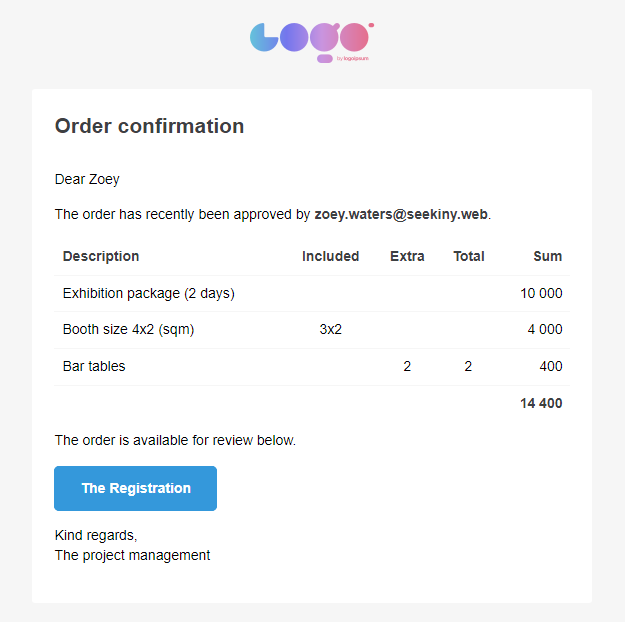Click The project management signature line
This screenshot has width=625, height=622.
coord(132,555)
